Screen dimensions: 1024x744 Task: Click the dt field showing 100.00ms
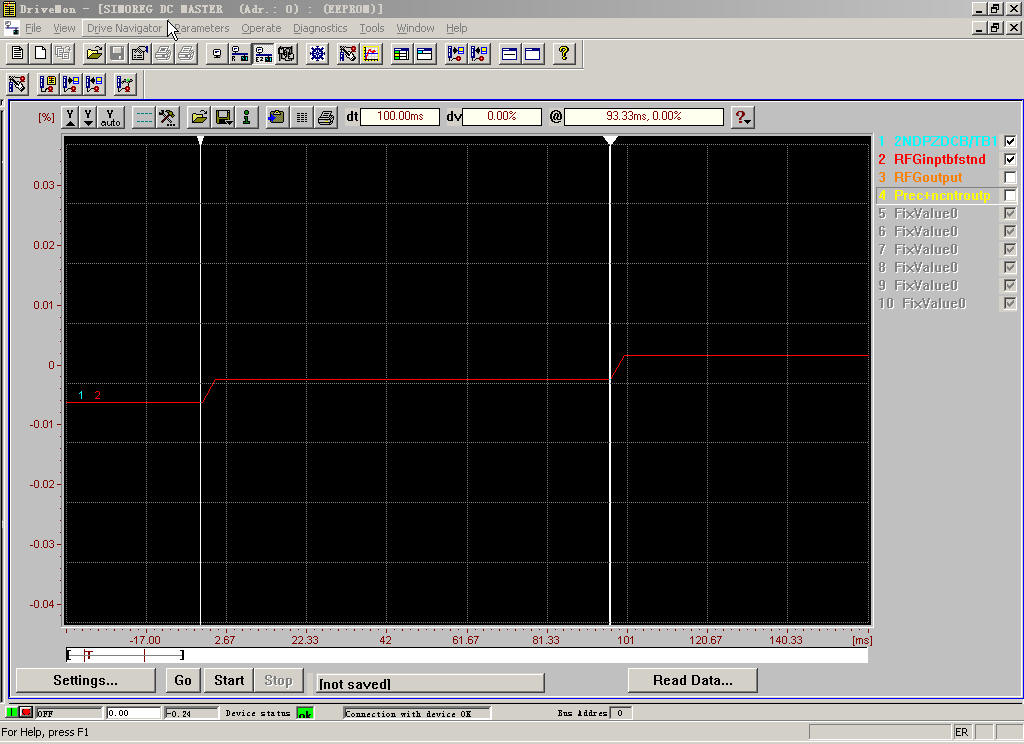400,116
